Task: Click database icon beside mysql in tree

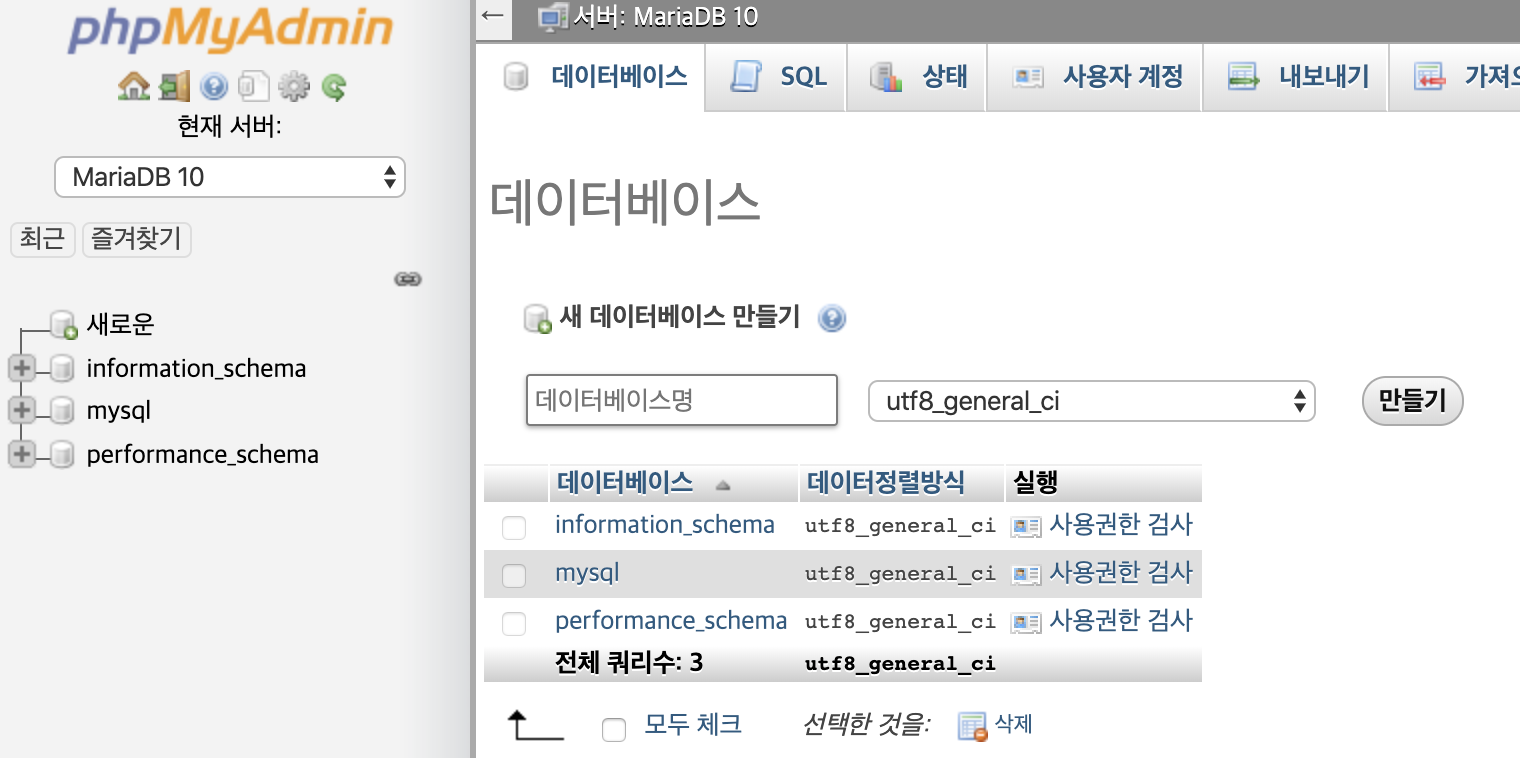Action: (63, 411)
